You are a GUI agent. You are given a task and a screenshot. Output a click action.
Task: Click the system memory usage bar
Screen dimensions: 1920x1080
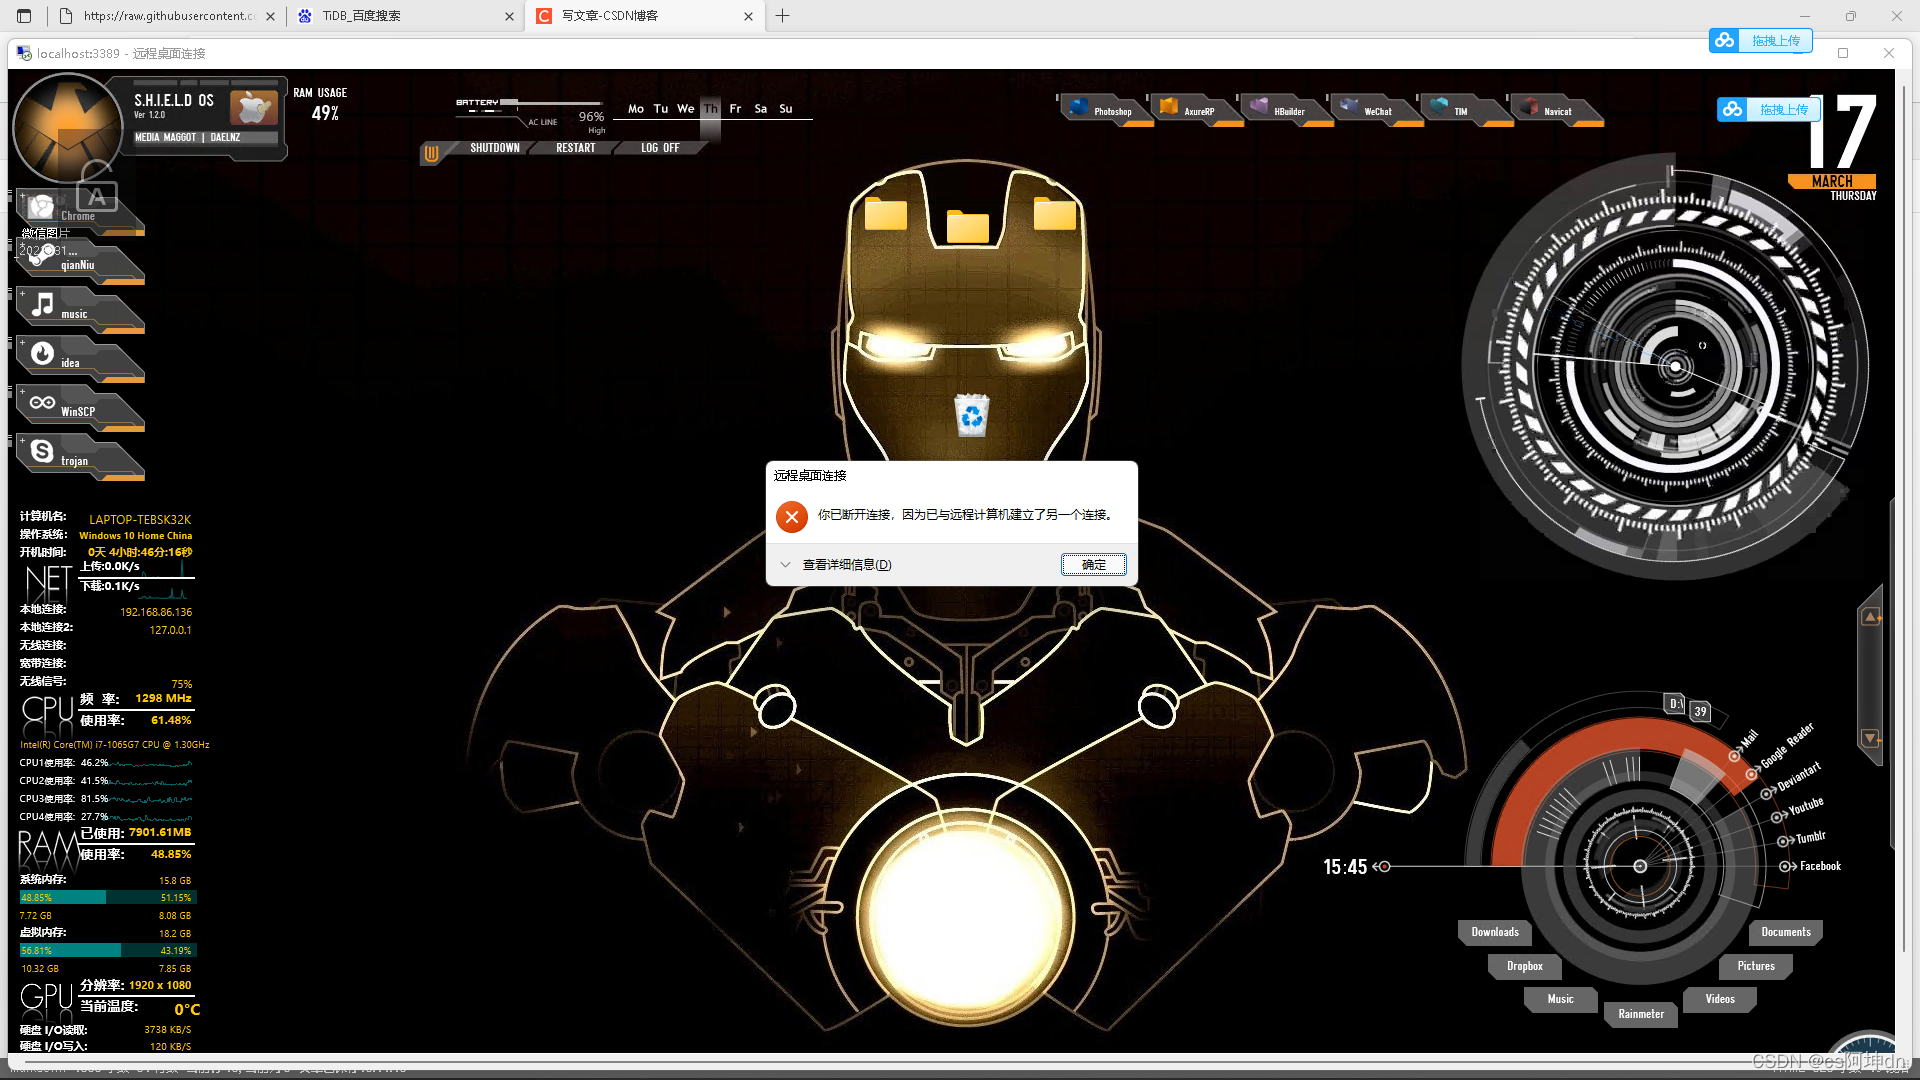click(x=108, y=898)
